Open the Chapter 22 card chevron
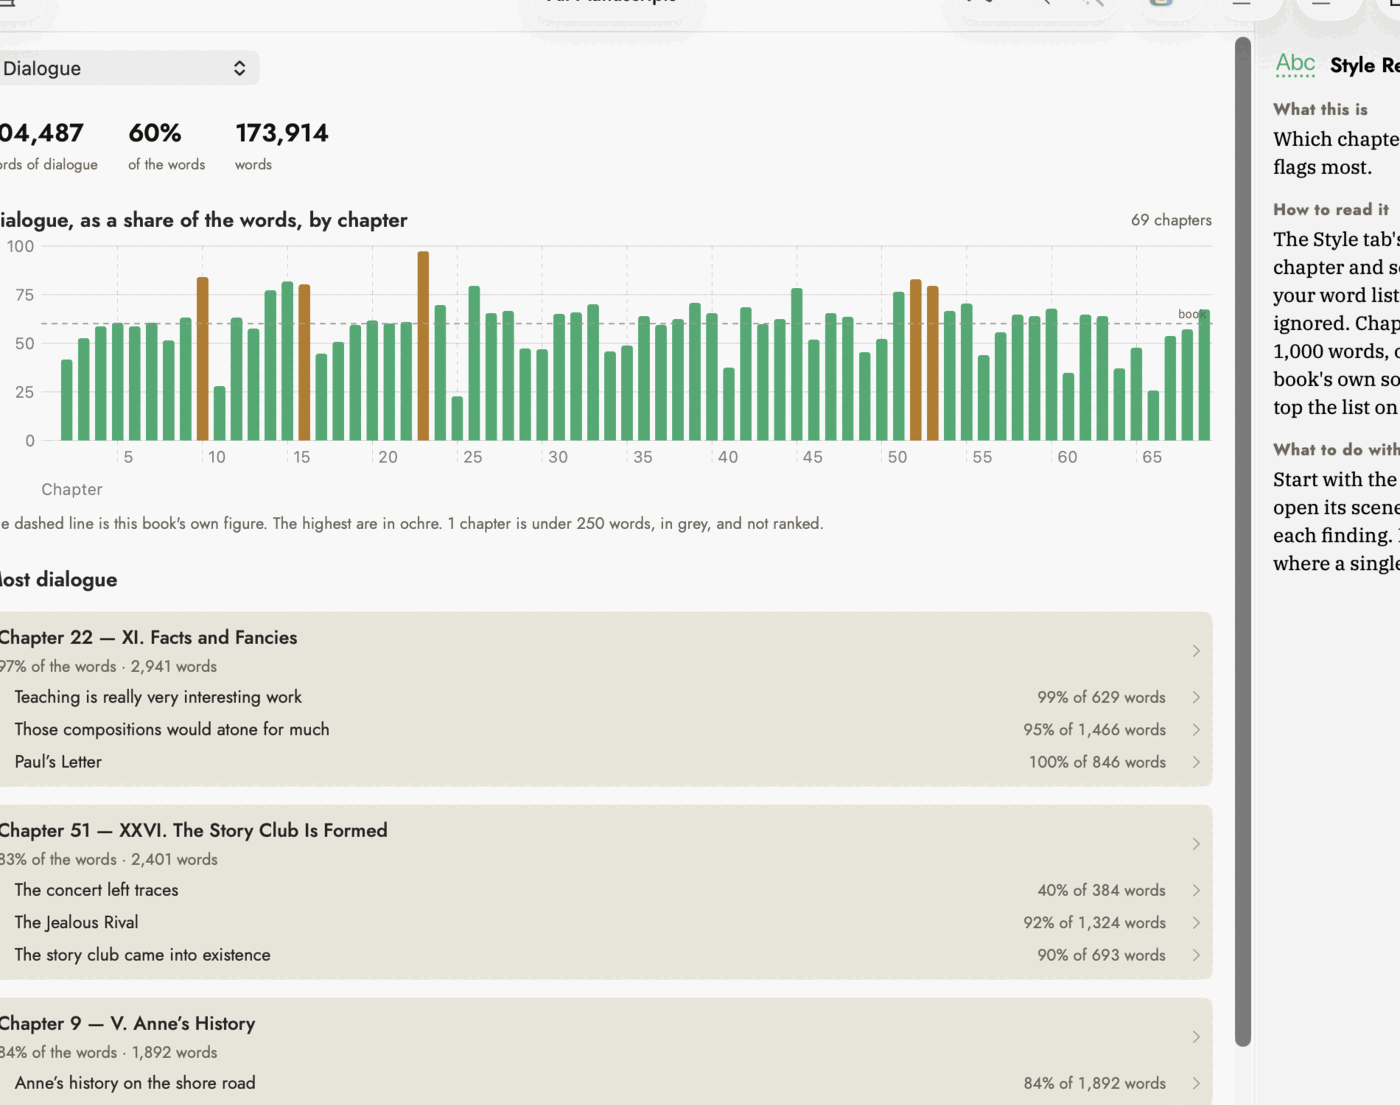The image size is (1400, 1105). 1196,651
